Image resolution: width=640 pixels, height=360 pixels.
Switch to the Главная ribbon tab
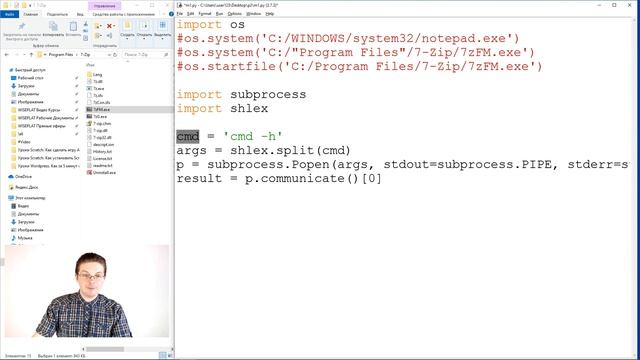[31, 14]
